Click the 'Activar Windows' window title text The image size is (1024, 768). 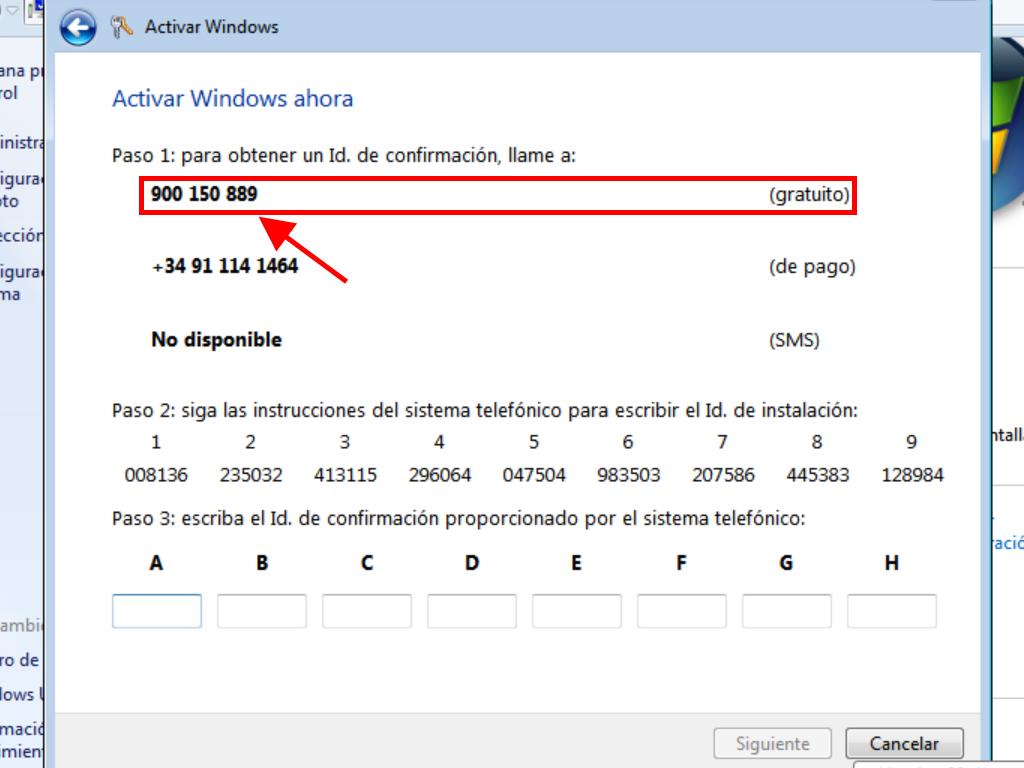(212, 27)
